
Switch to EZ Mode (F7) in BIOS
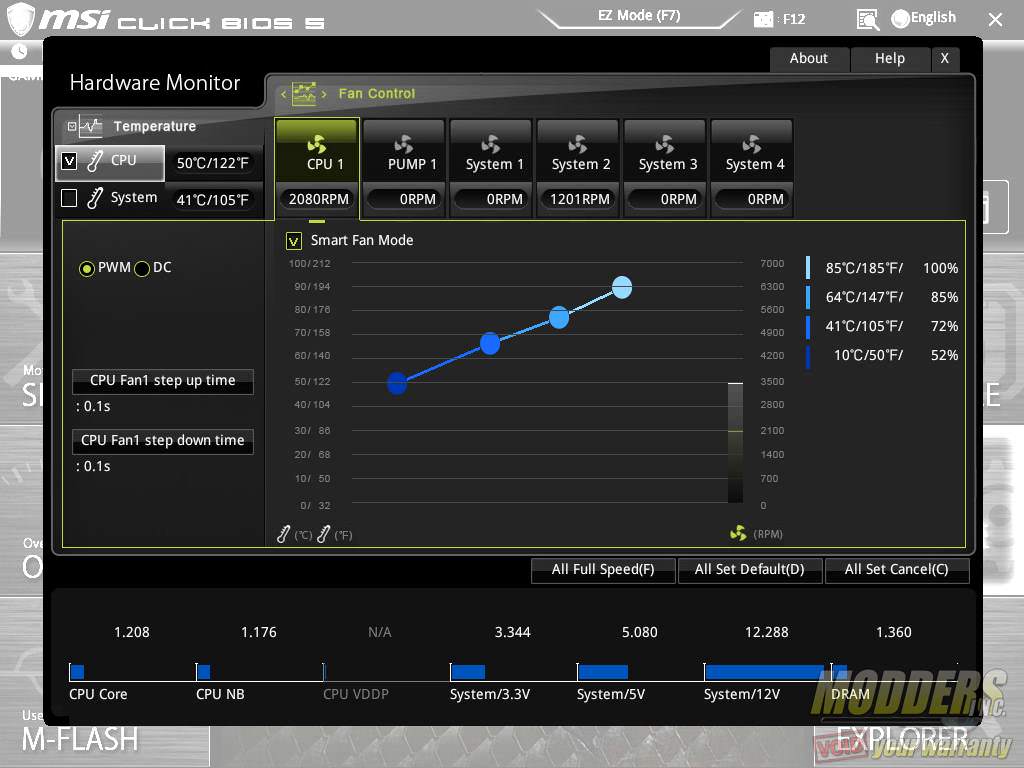click(x=639, y=16)
